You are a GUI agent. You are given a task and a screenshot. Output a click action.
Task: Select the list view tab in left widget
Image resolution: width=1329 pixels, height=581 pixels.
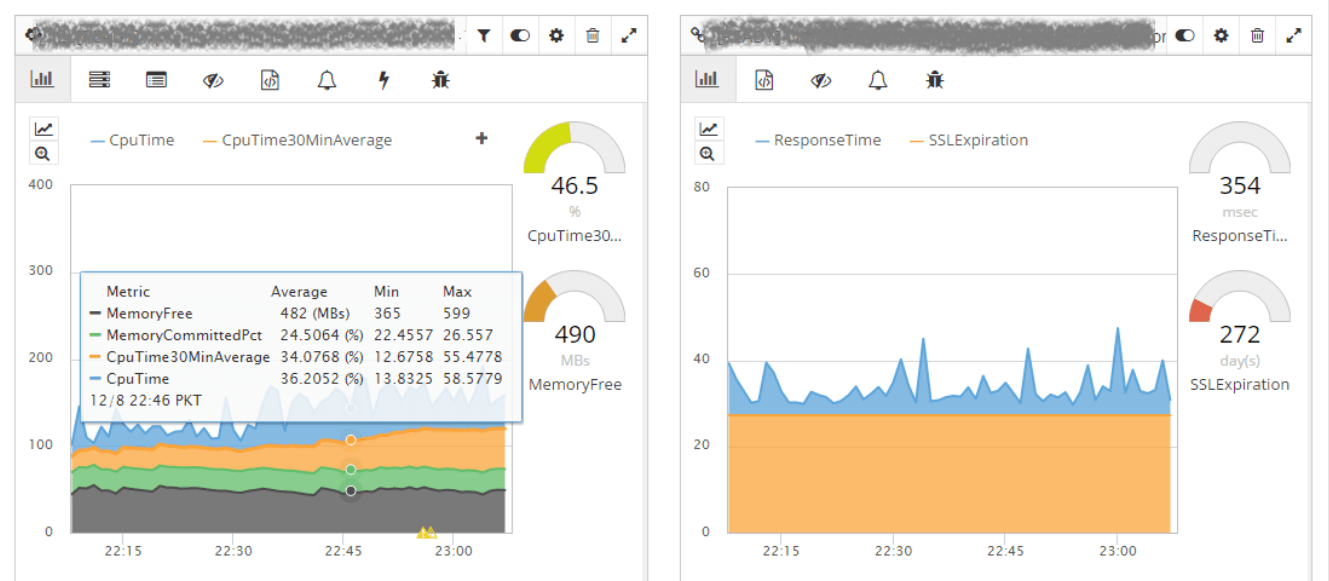[156, 80]
